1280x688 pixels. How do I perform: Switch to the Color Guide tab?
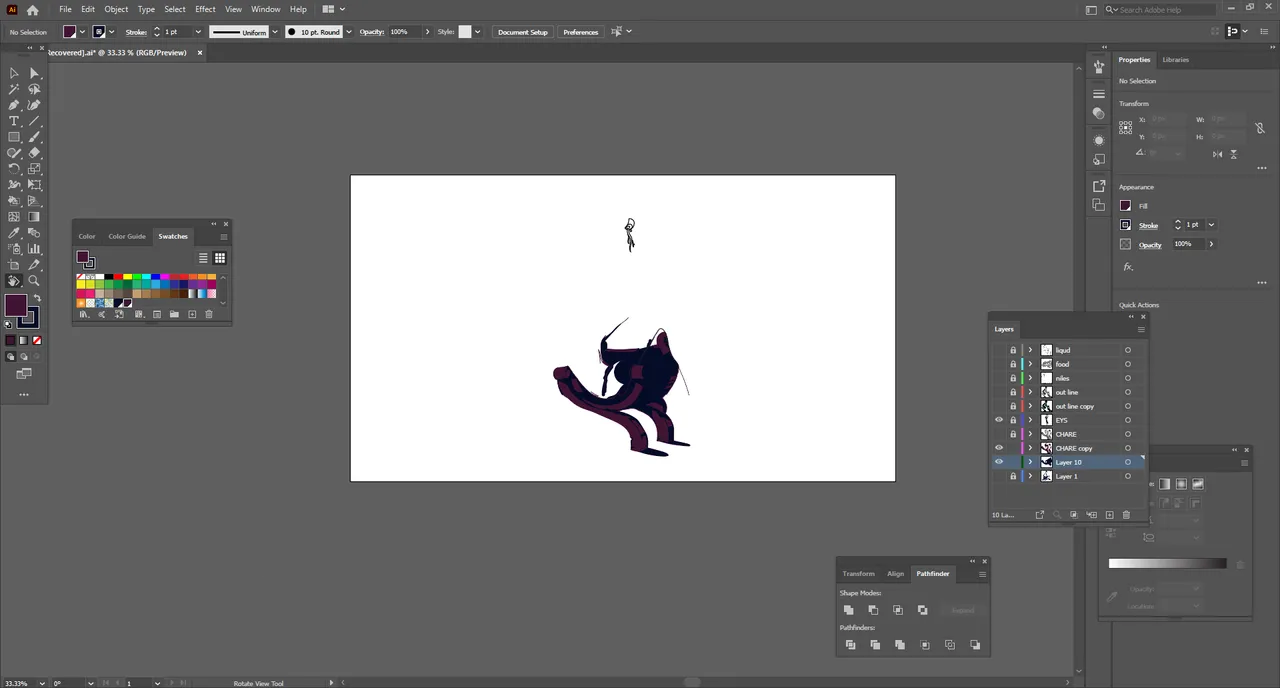tap(127, 236)
